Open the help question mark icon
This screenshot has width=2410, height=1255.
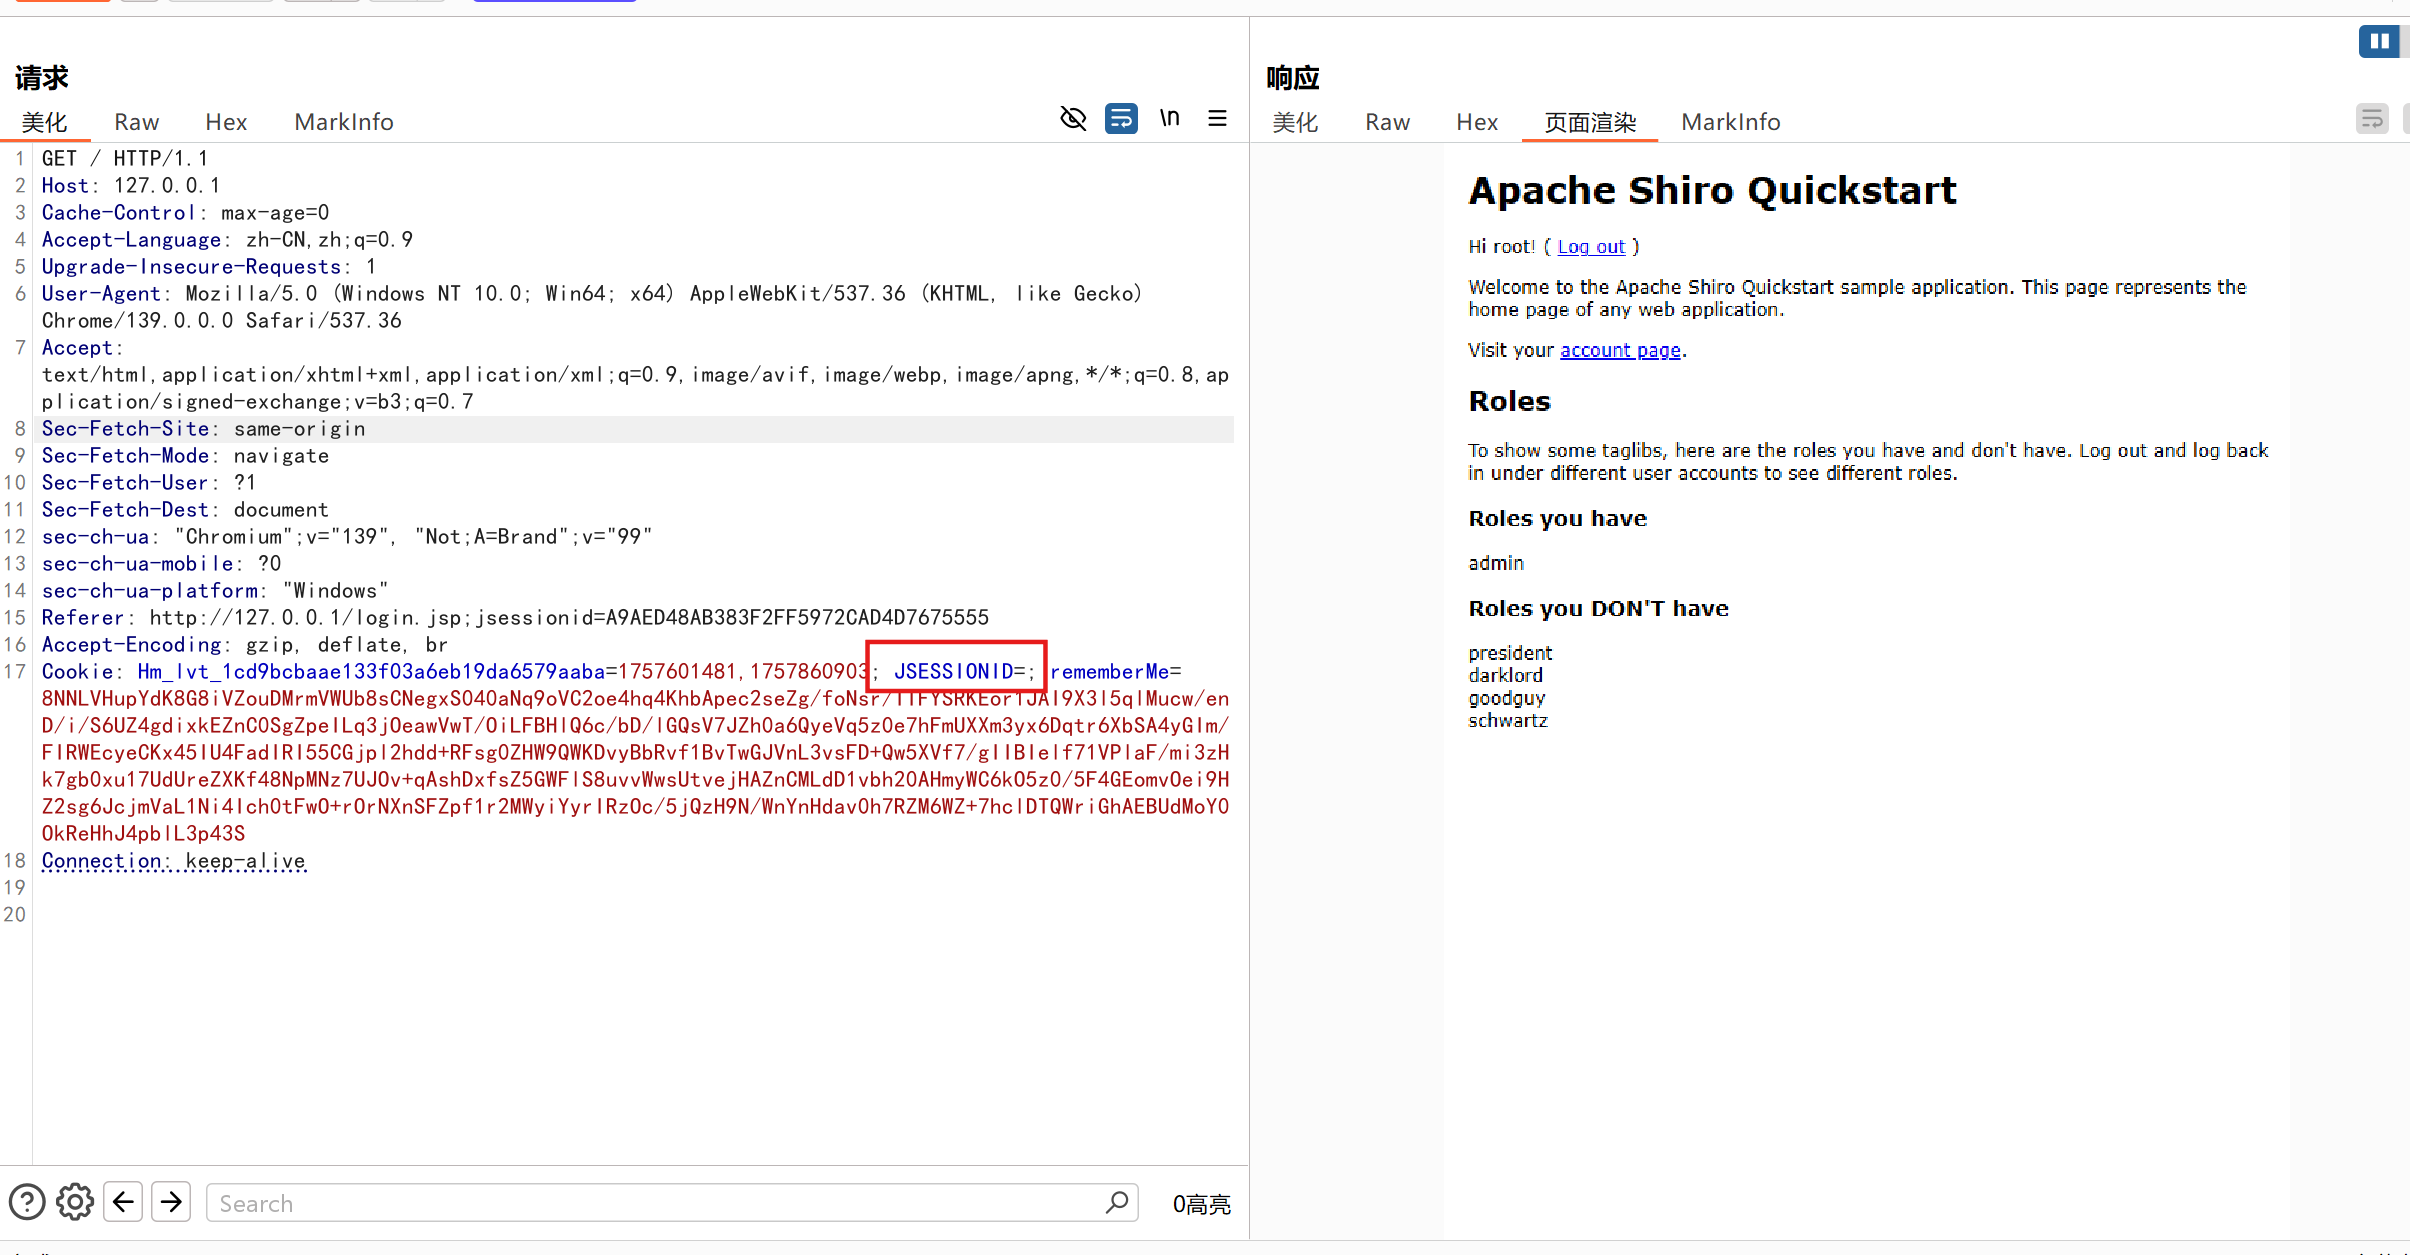[27, 1202]
